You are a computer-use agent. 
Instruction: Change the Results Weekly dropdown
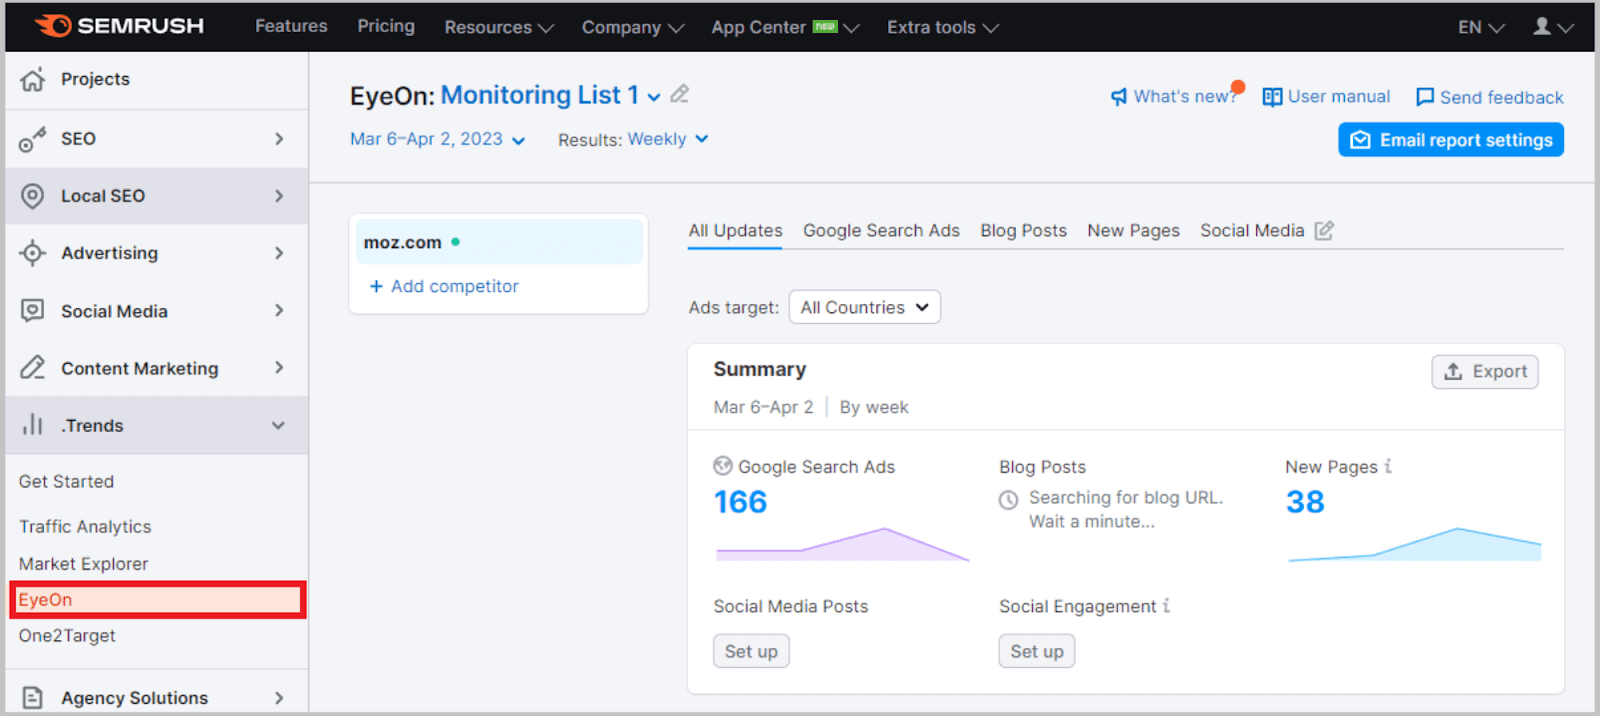pyautogui.click(x=668, y=139)
